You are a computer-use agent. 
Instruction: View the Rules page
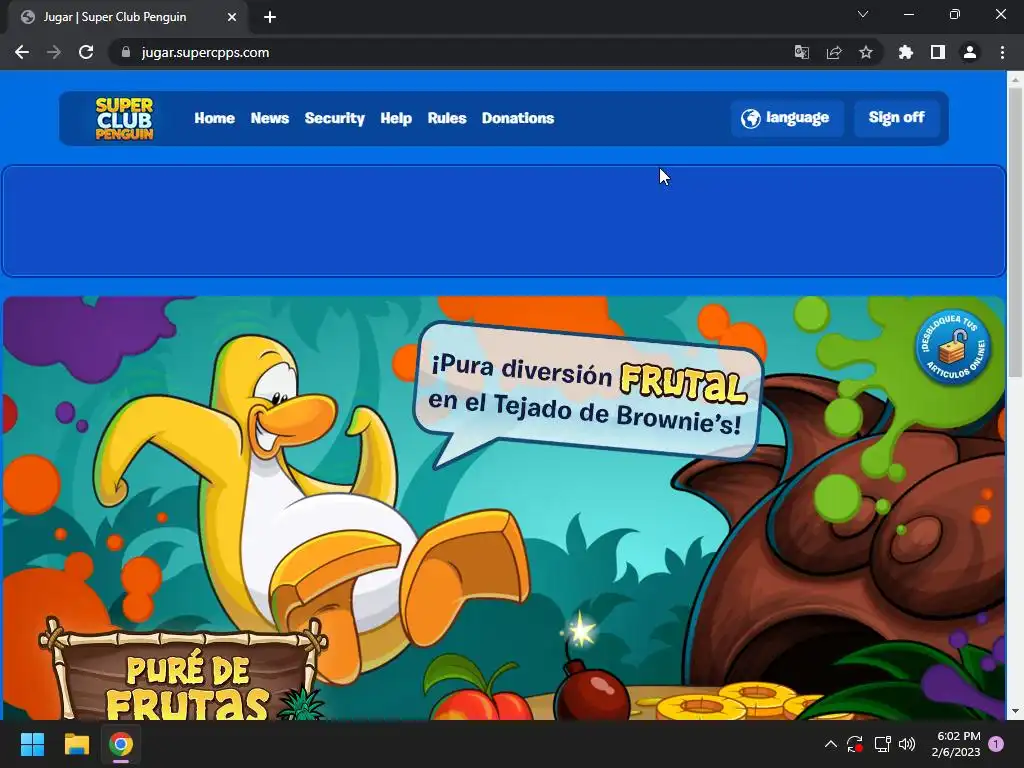[447, 118]
